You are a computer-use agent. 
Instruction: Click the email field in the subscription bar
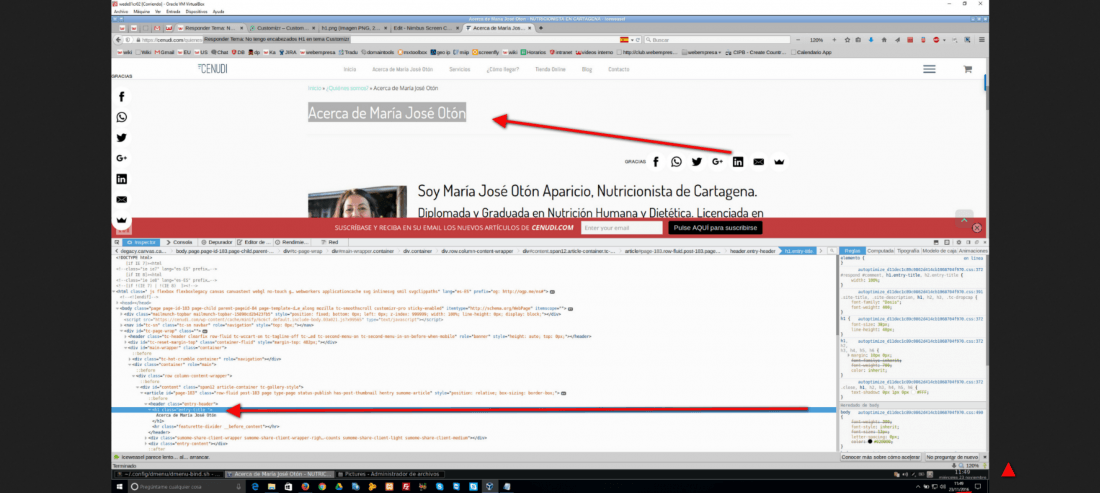point(622,228)
